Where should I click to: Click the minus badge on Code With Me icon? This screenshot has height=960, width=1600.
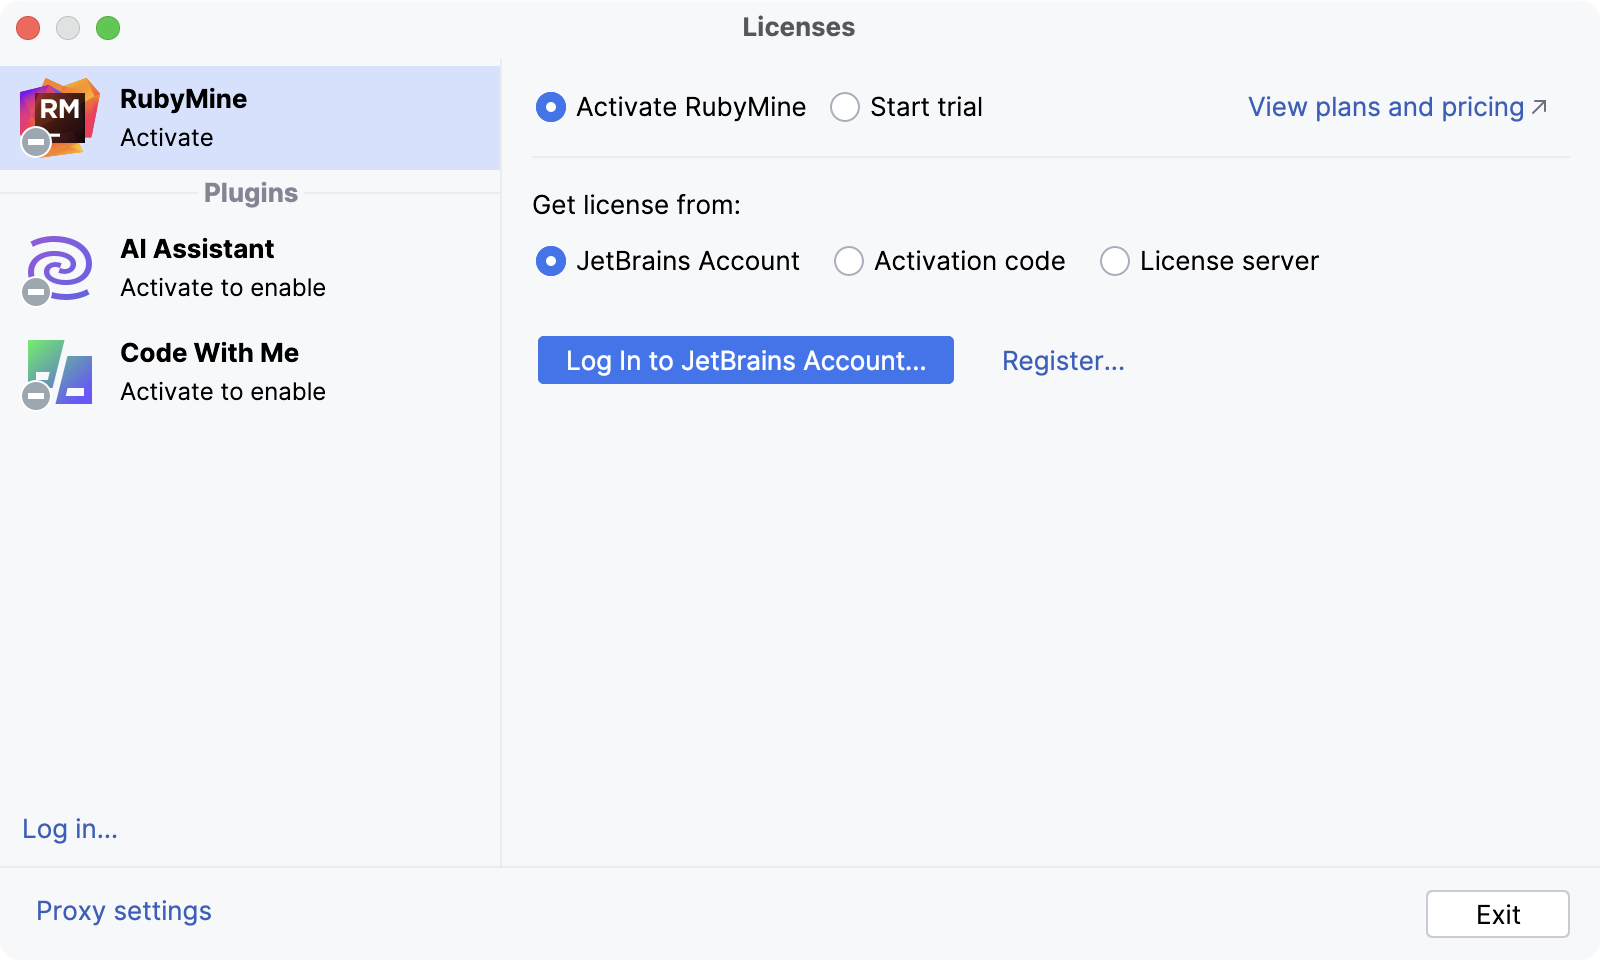[36, 397]
